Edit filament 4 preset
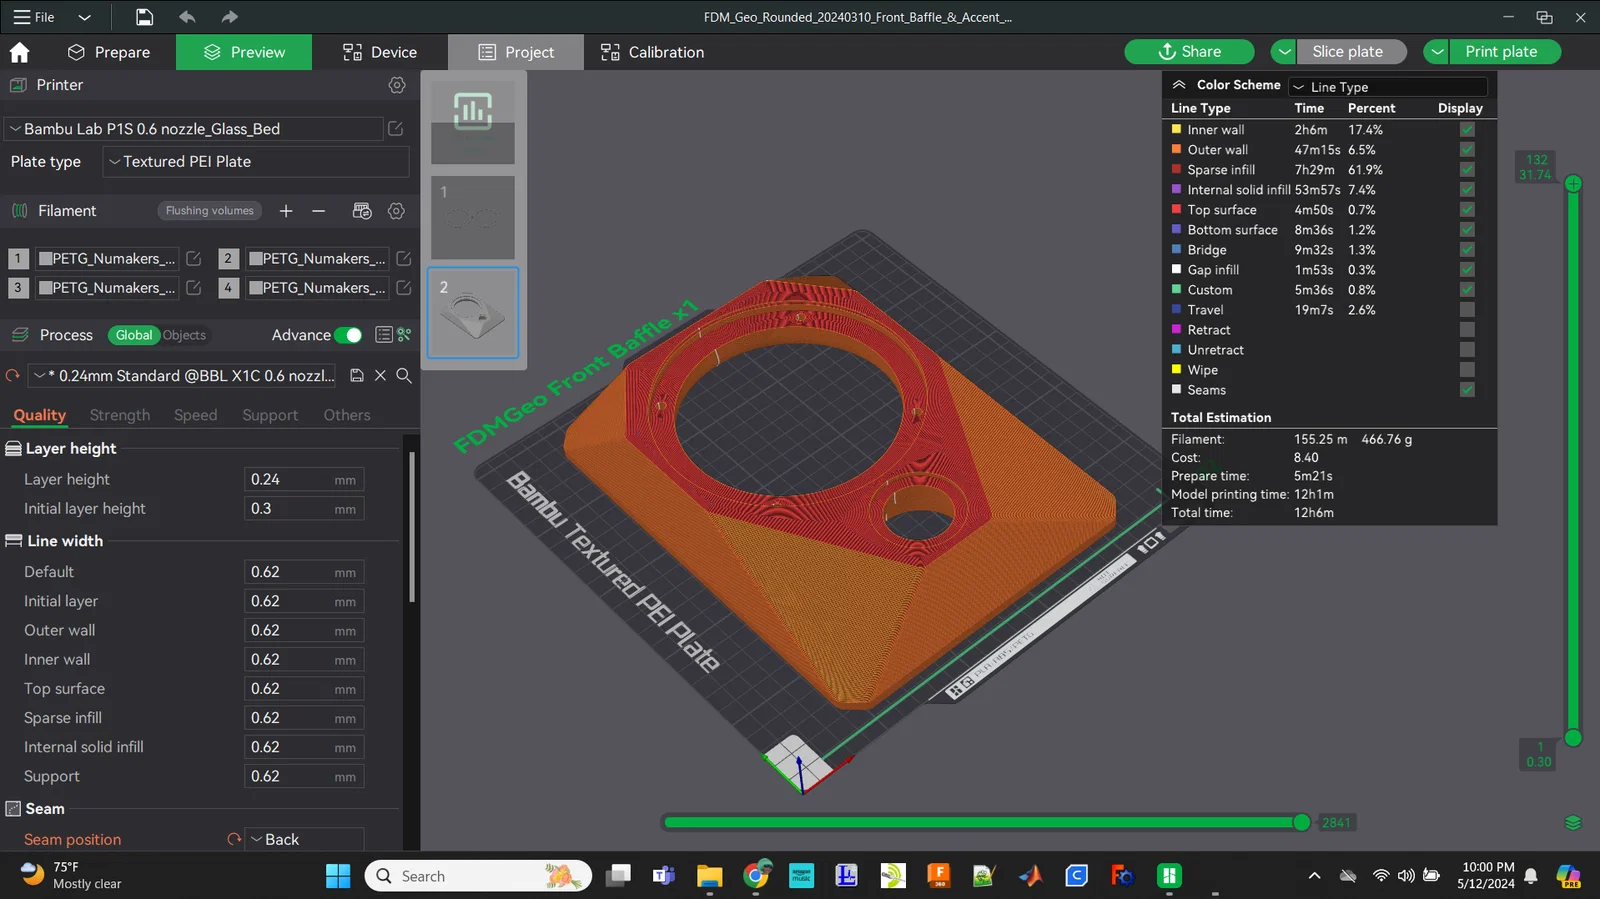The image size is (1600, 899). (404, 288)
